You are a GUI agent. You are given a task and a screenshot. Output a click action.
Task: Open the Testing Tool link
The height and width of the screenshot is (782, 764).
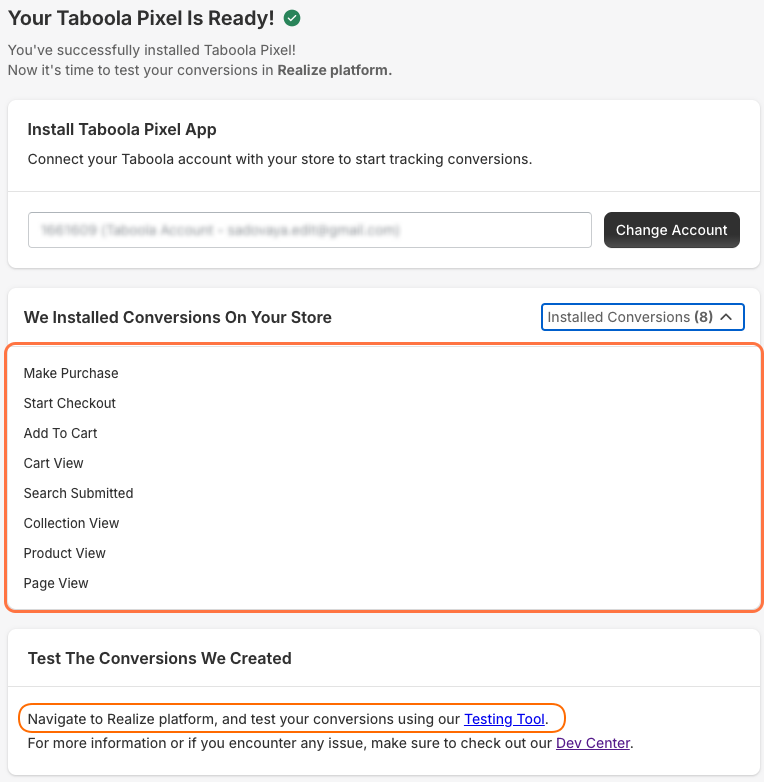504,719
